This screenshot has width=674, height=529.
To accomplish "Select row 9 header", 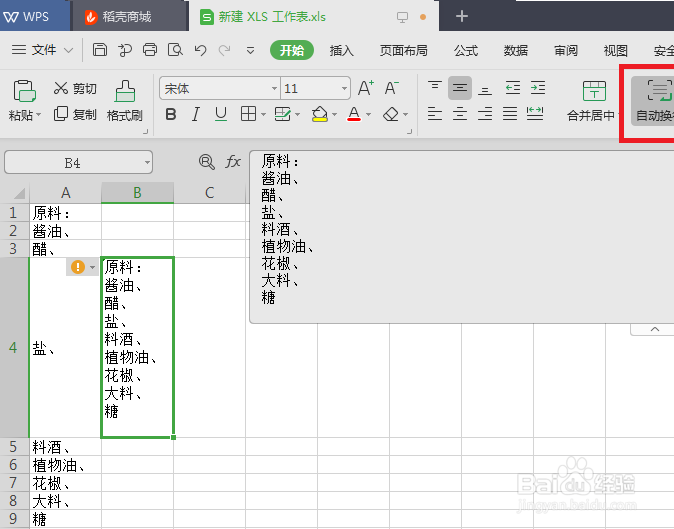I will click(14, 519).
